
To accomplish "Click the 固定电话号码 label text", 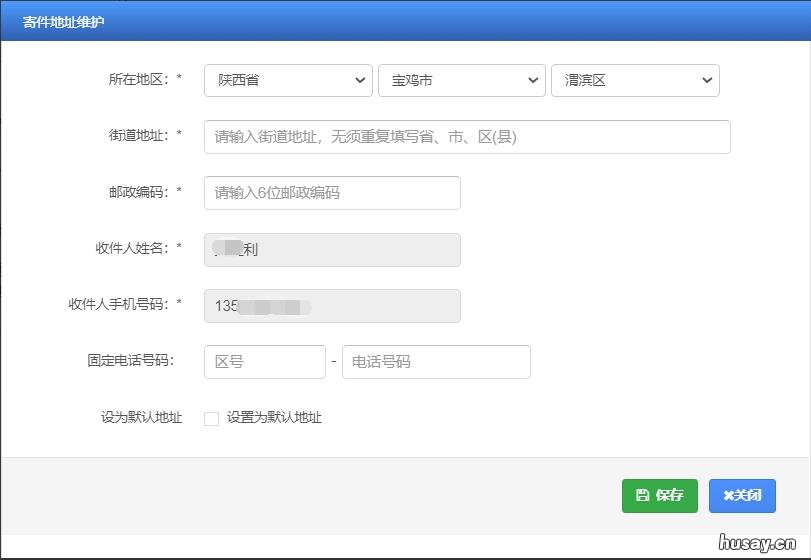I will (131, 360).
